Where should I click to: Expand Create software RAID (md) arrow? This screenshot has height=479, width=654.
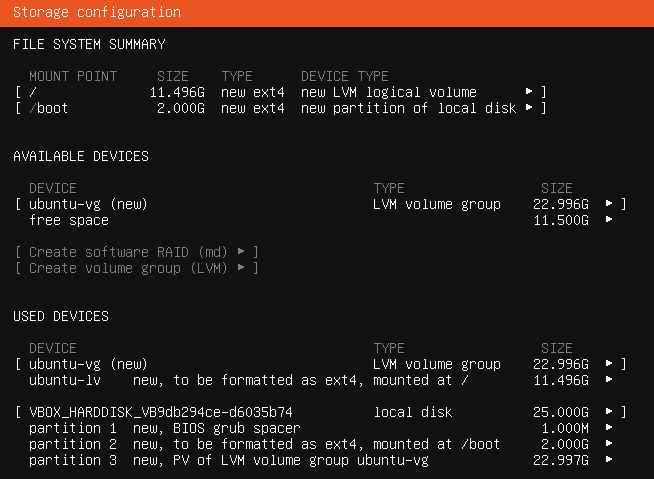241,252
